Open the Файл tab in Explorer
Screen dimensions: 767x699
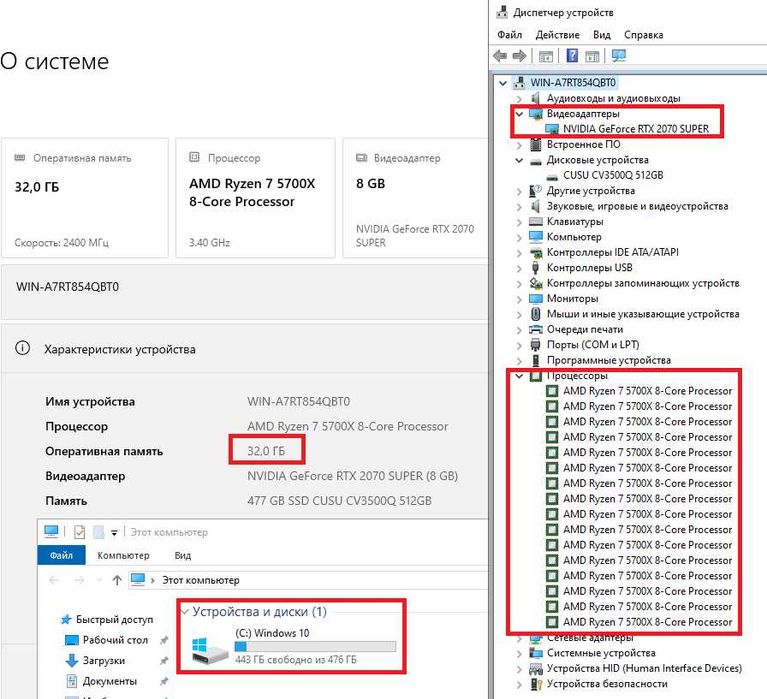tap(61, 556)
